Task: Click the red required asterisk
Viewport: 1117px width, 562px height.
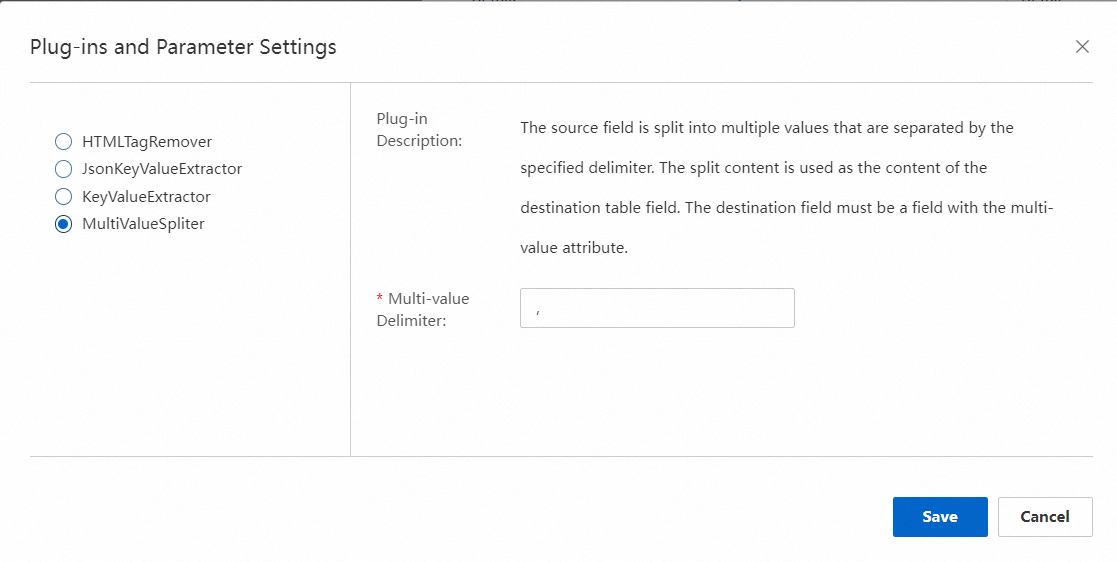Action: [380, 299]
